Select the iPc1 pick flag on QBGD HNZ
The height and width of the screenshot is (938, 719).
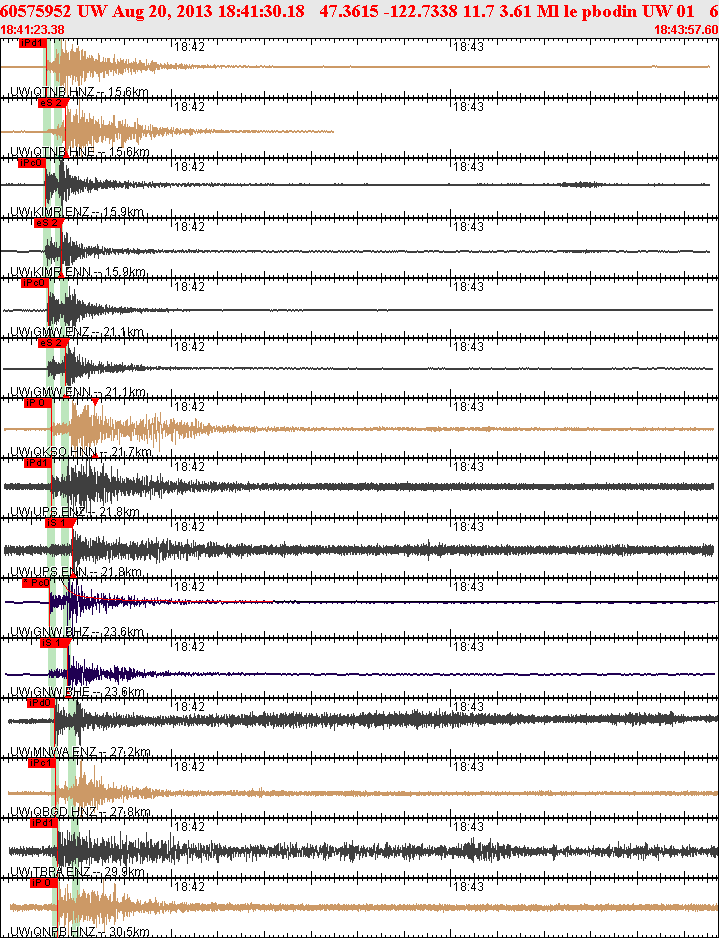coord(42,763)
